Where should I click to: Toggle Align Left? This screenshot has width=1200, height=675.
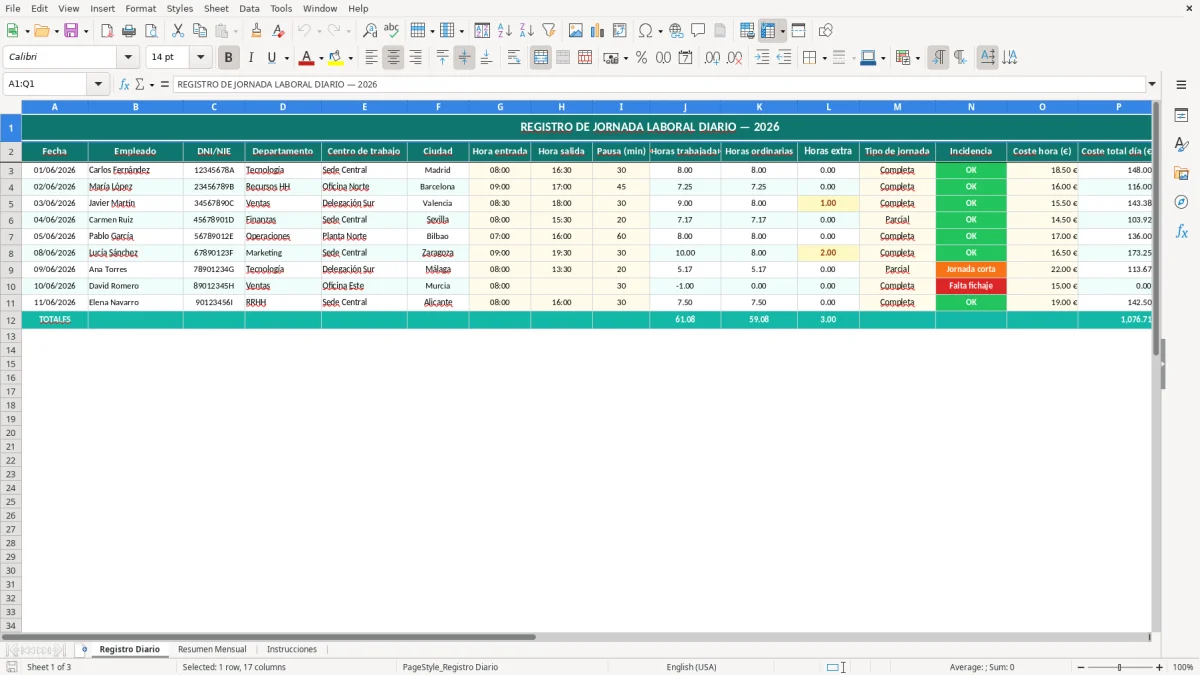371,58
